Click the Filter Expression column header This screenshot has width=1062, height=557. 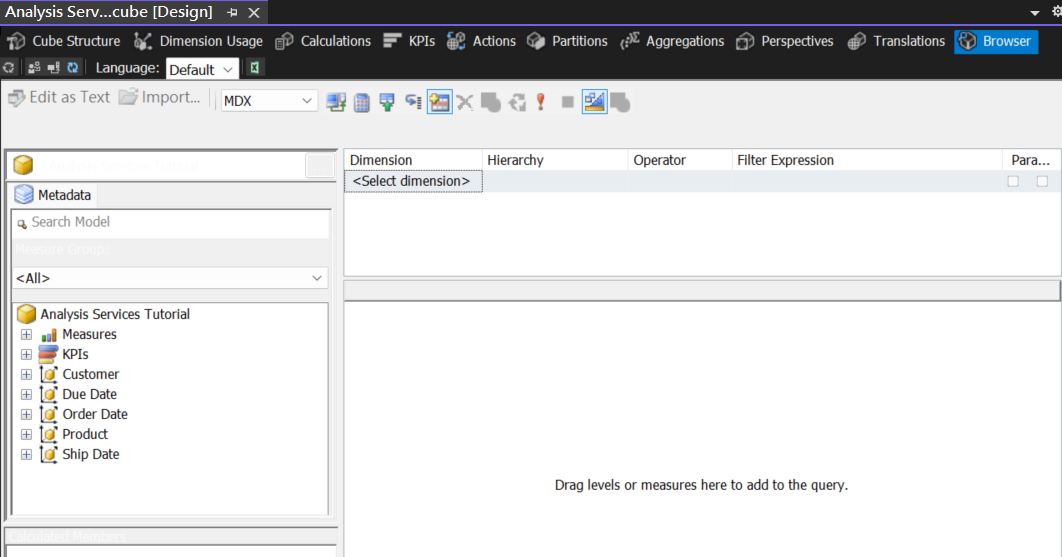click(x=867, y=161)
